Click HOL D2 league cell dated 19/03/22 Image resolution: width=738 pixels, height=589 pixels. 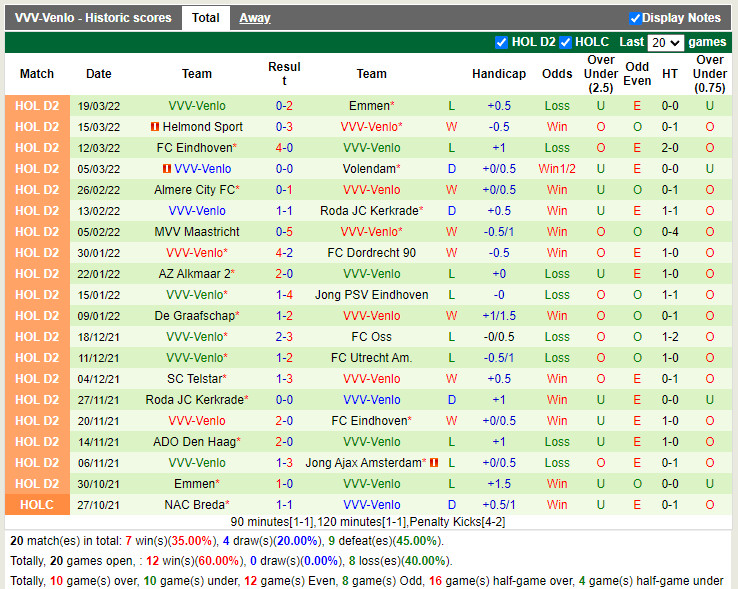coord(37,106)
